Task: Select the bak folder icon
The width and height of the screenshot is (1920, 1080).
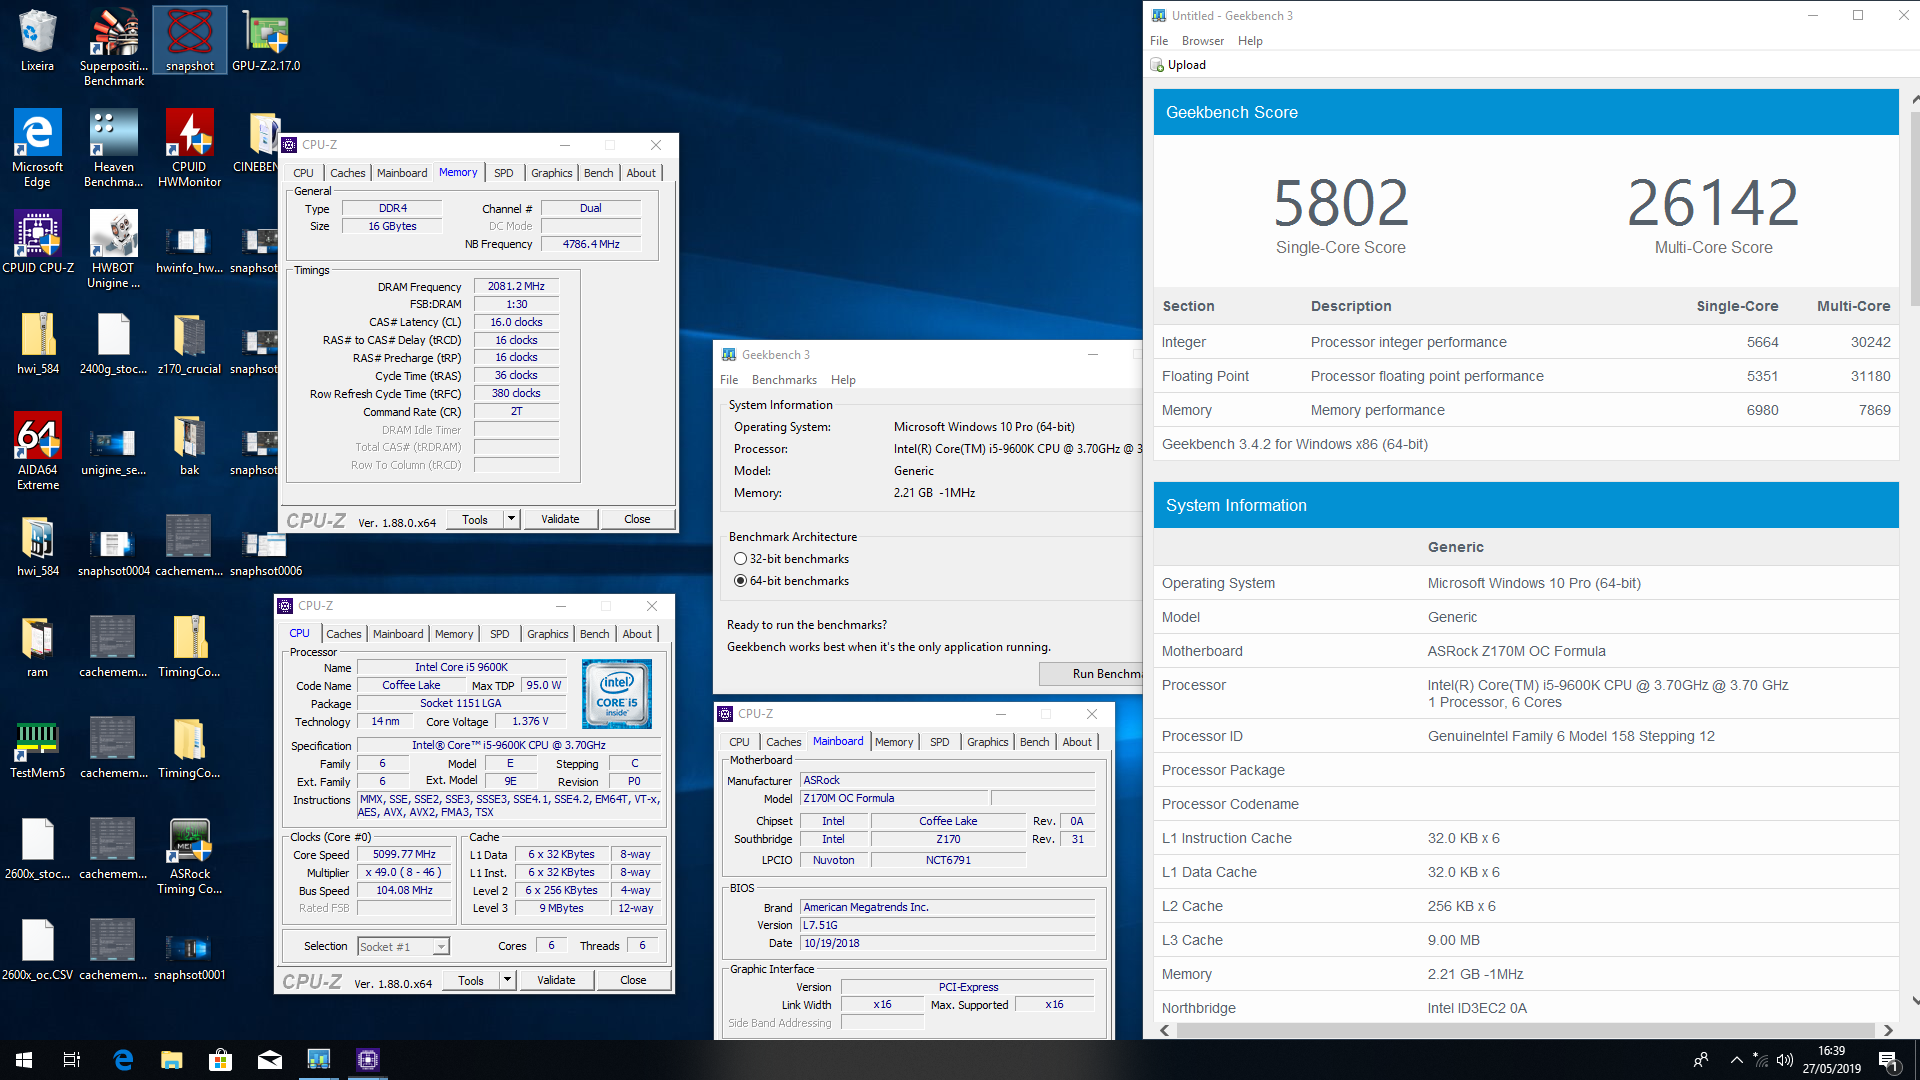Action: 190,444
